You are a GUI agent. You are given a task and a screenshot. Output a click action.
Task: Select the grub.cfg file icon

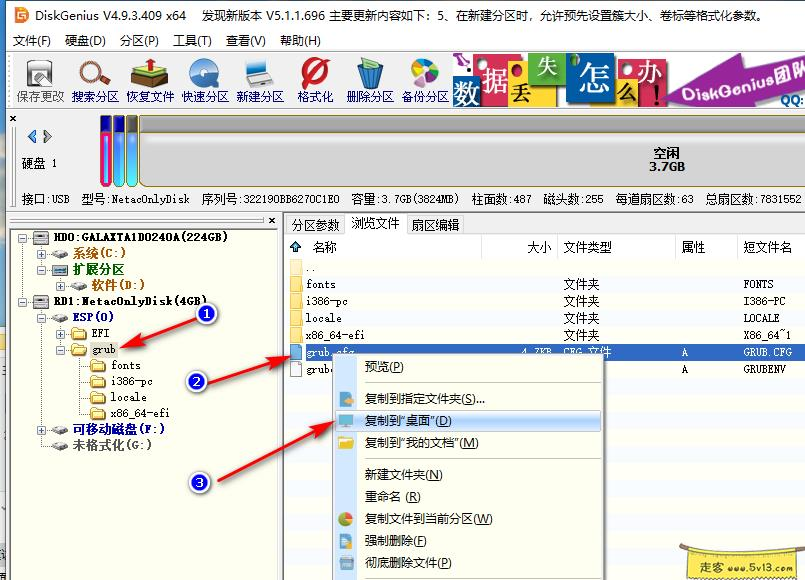point(294,352)
